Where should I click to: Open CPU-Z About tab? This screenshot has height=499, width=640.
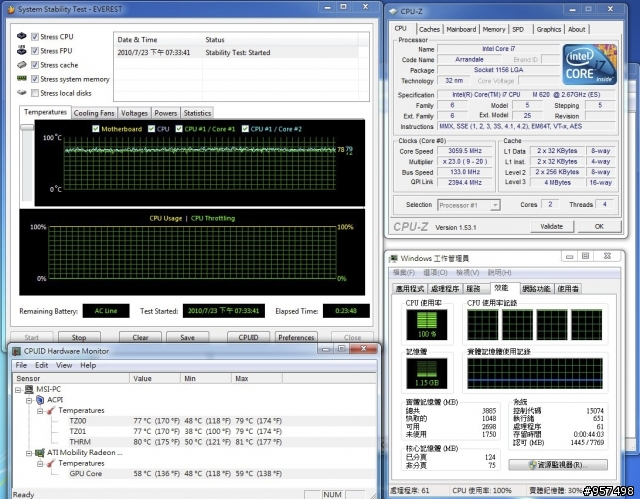[x=577, y=29]
